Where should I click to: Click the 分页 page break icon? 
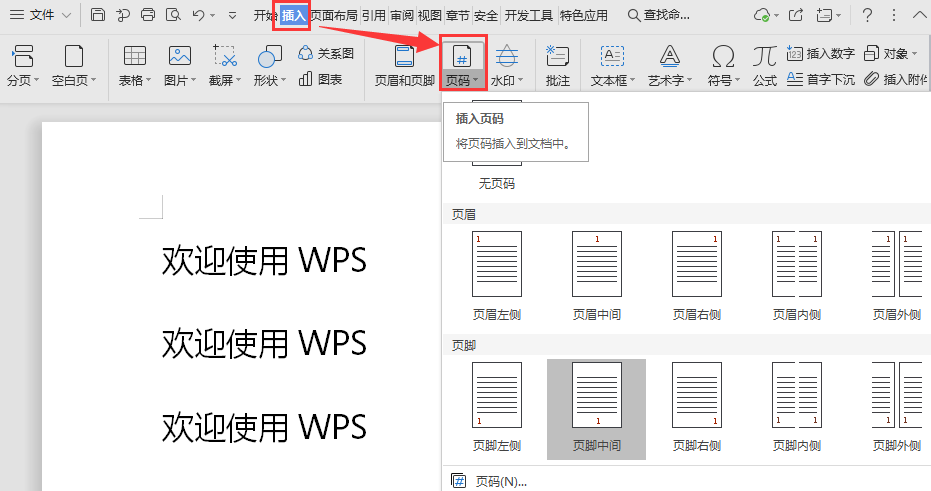(x=23, y=56)
